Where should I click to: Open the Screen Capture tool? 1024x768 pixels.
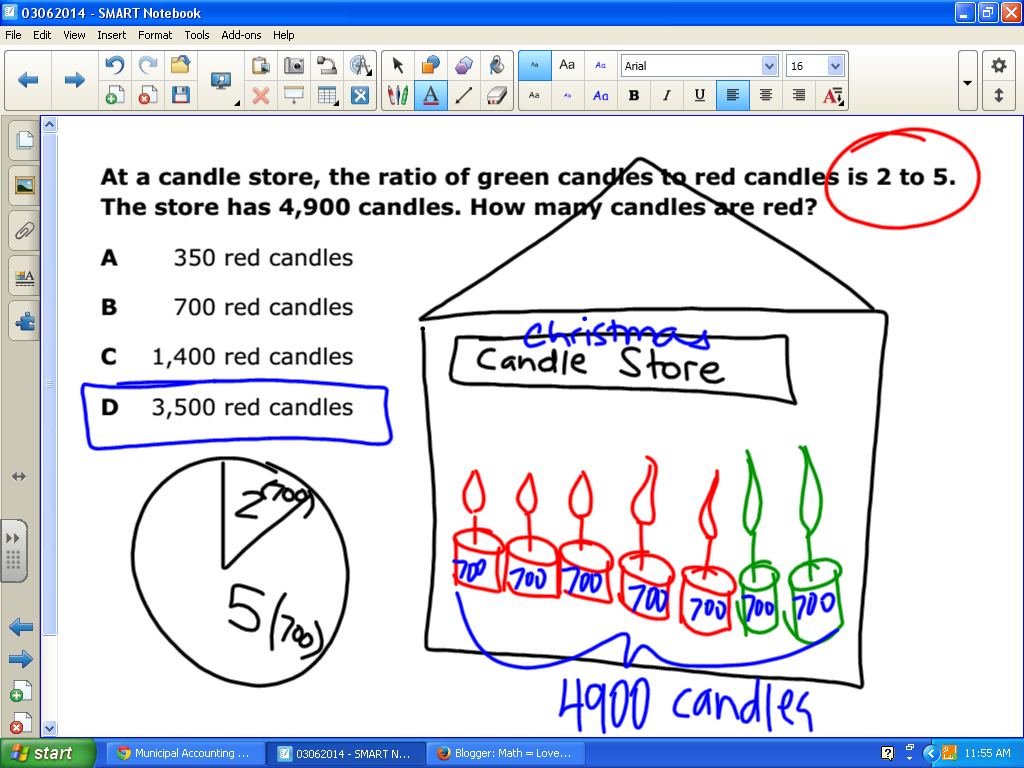pyautogui.click(x=294, y=66)
